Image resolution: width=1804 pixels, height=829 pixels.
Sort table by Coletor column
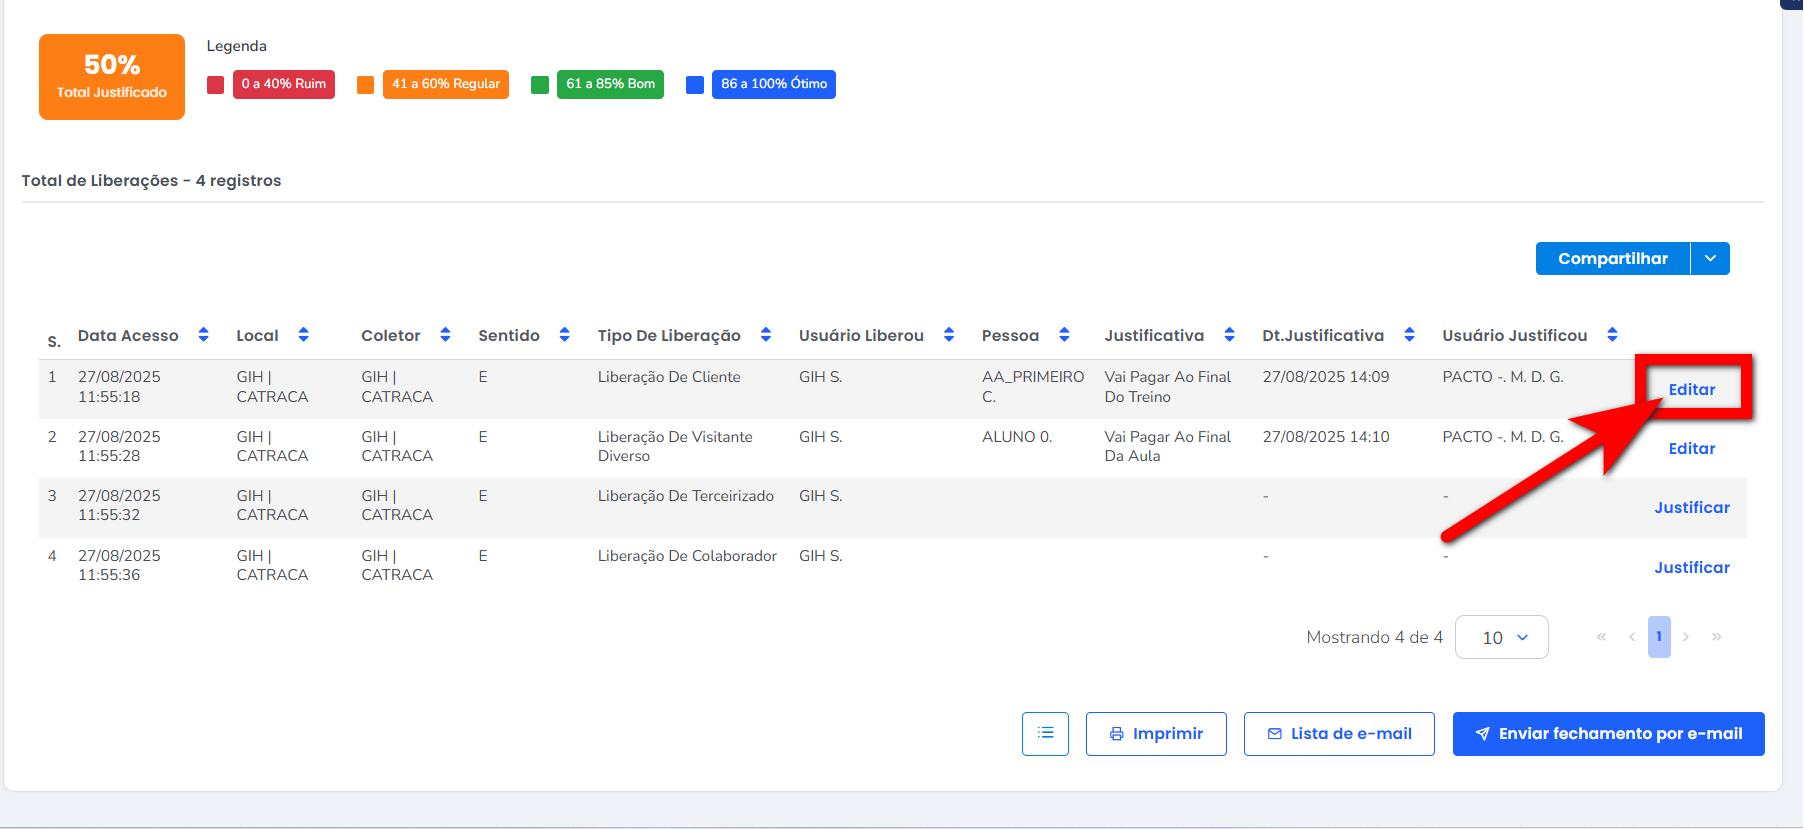click(445, 335)
